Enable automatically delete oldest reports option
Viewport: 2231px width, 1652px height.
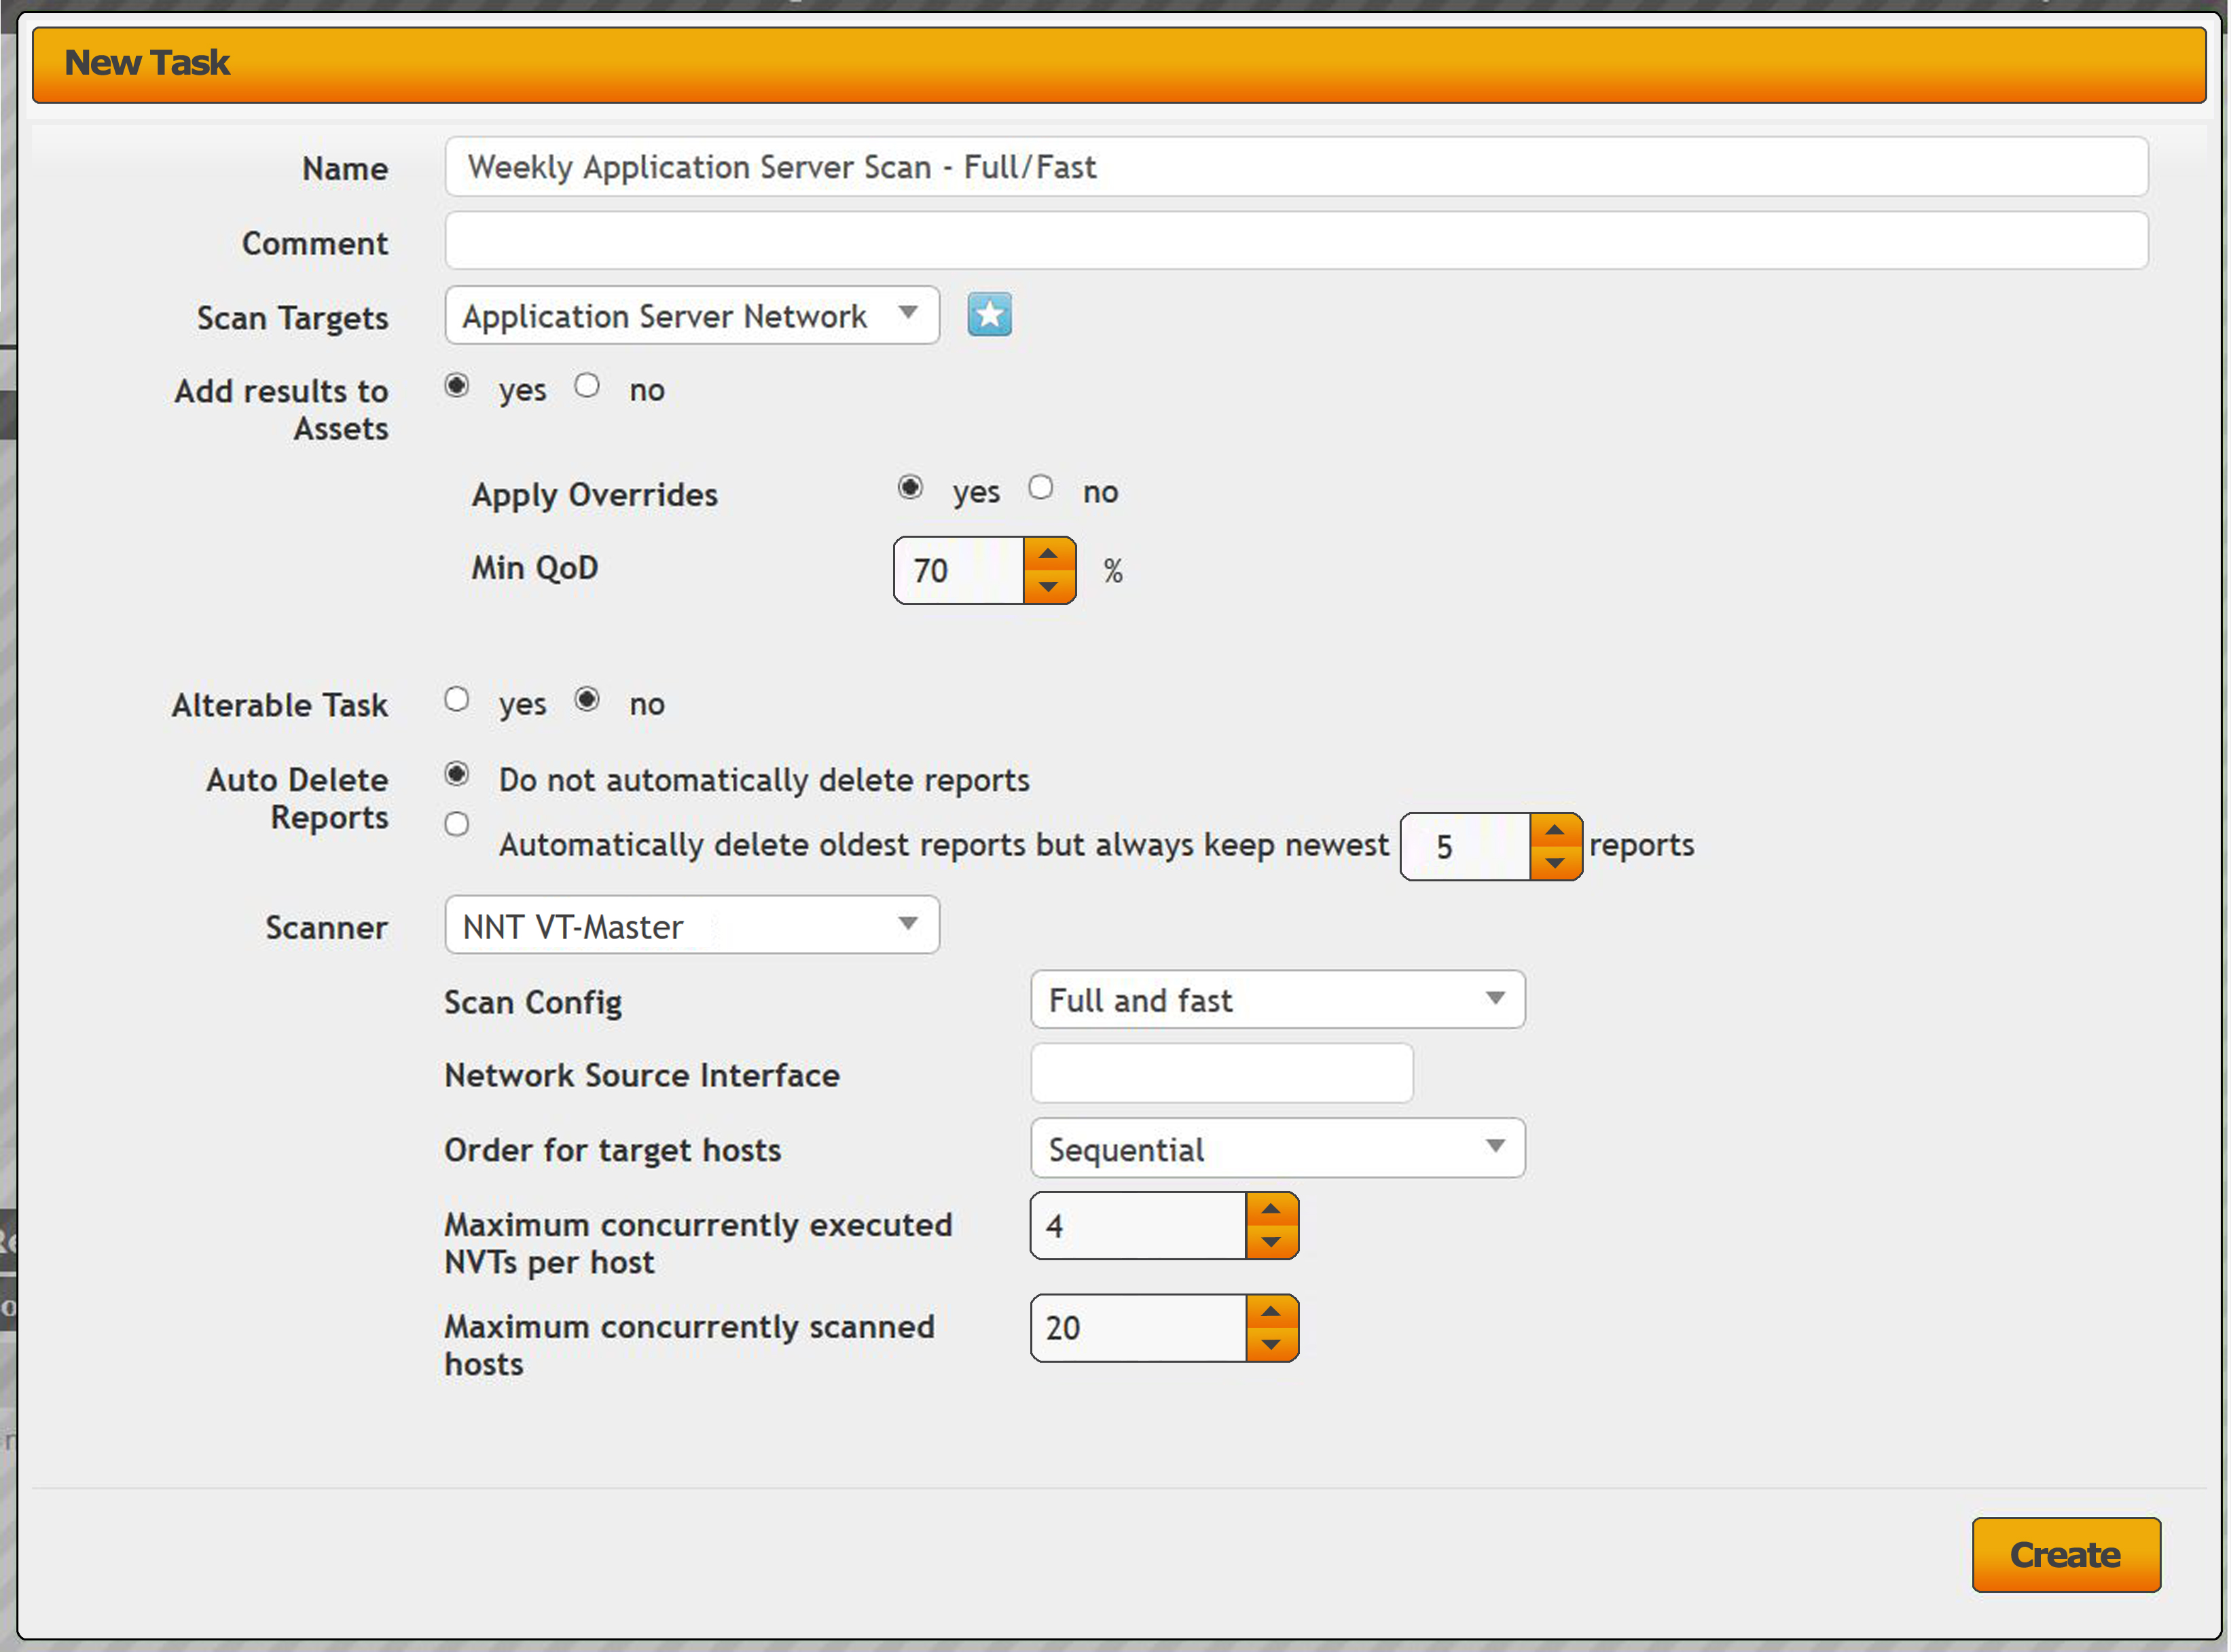pyautogui.click(x=457, y=825)
